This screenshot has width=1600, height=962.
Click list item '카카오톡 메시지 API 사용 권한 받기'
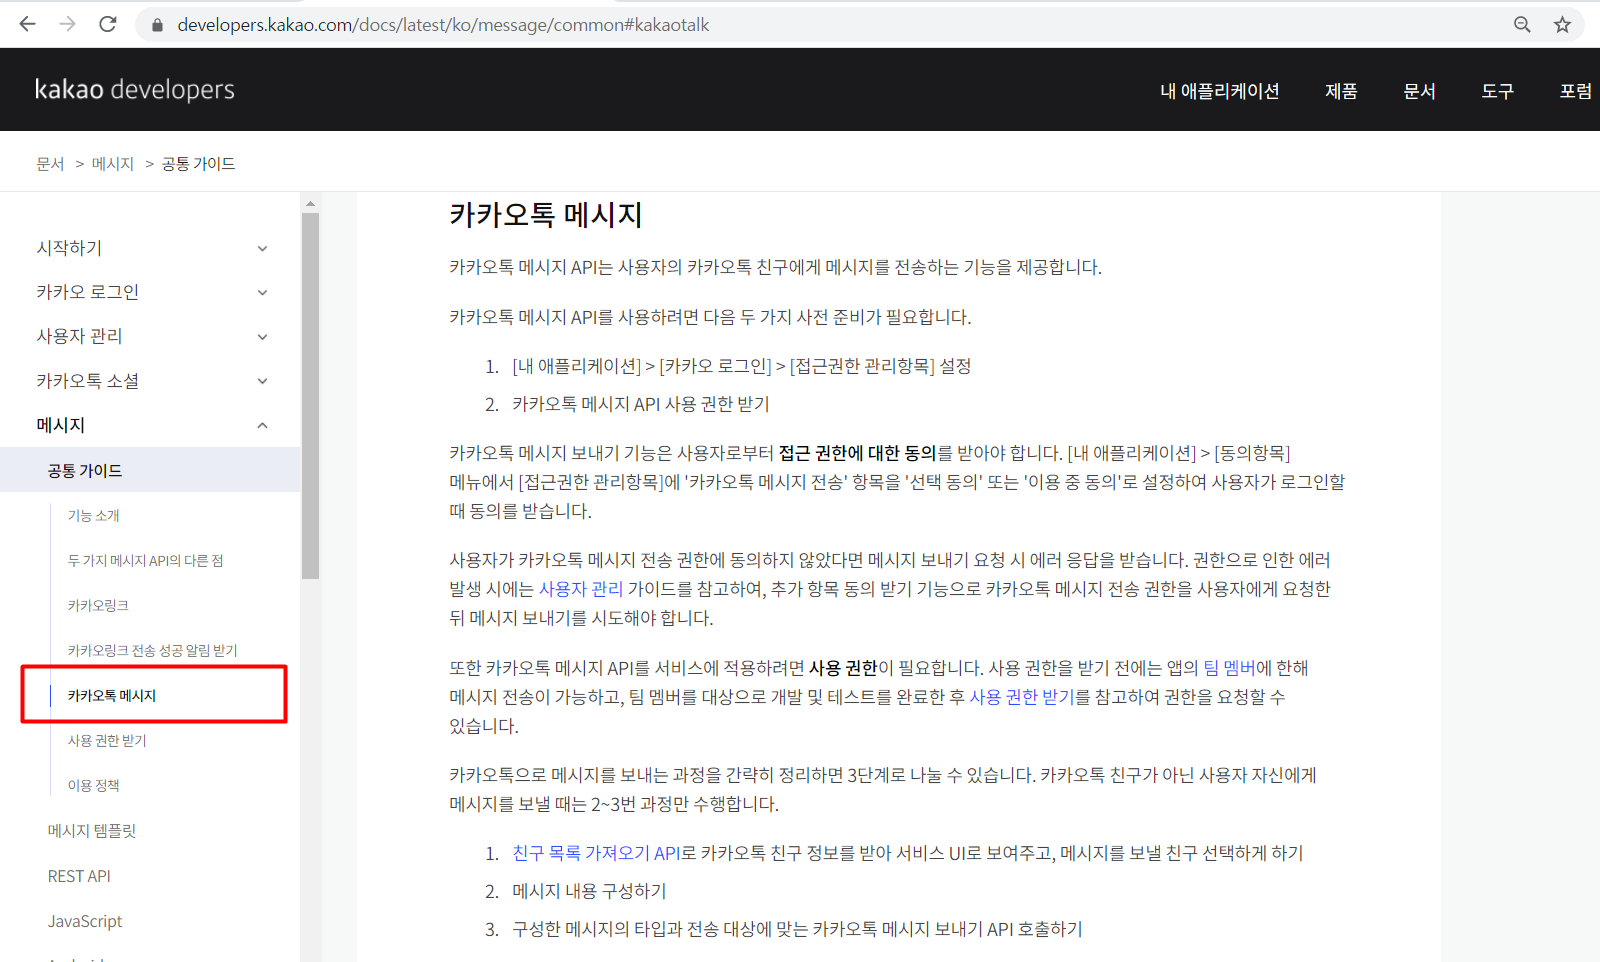(641, 404)
